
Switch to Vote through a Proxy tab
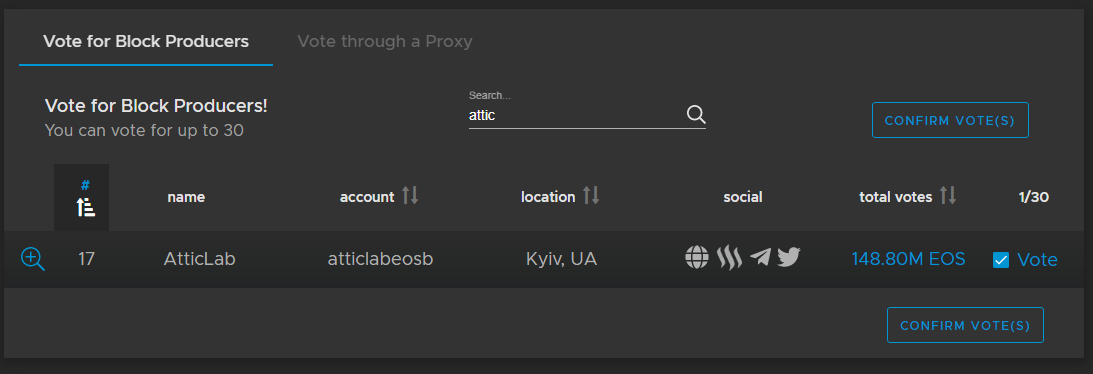pos(385,42)
